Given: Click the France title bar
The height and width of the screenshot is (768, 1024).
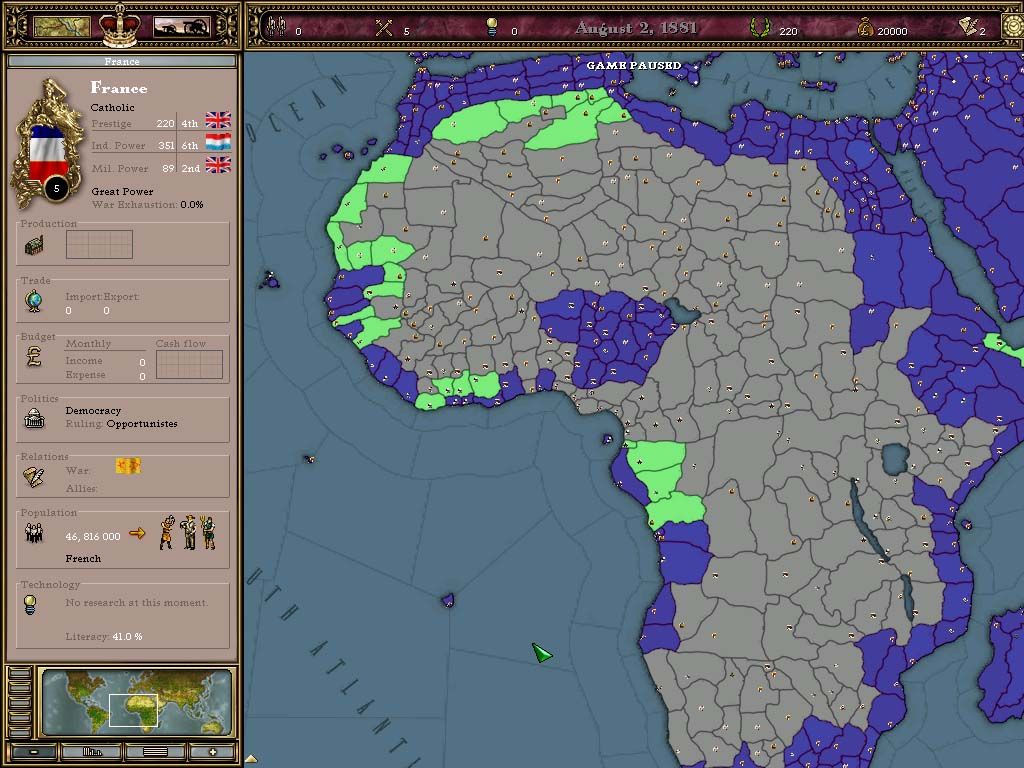Looking at the screenshot, I should pos(122,61).
